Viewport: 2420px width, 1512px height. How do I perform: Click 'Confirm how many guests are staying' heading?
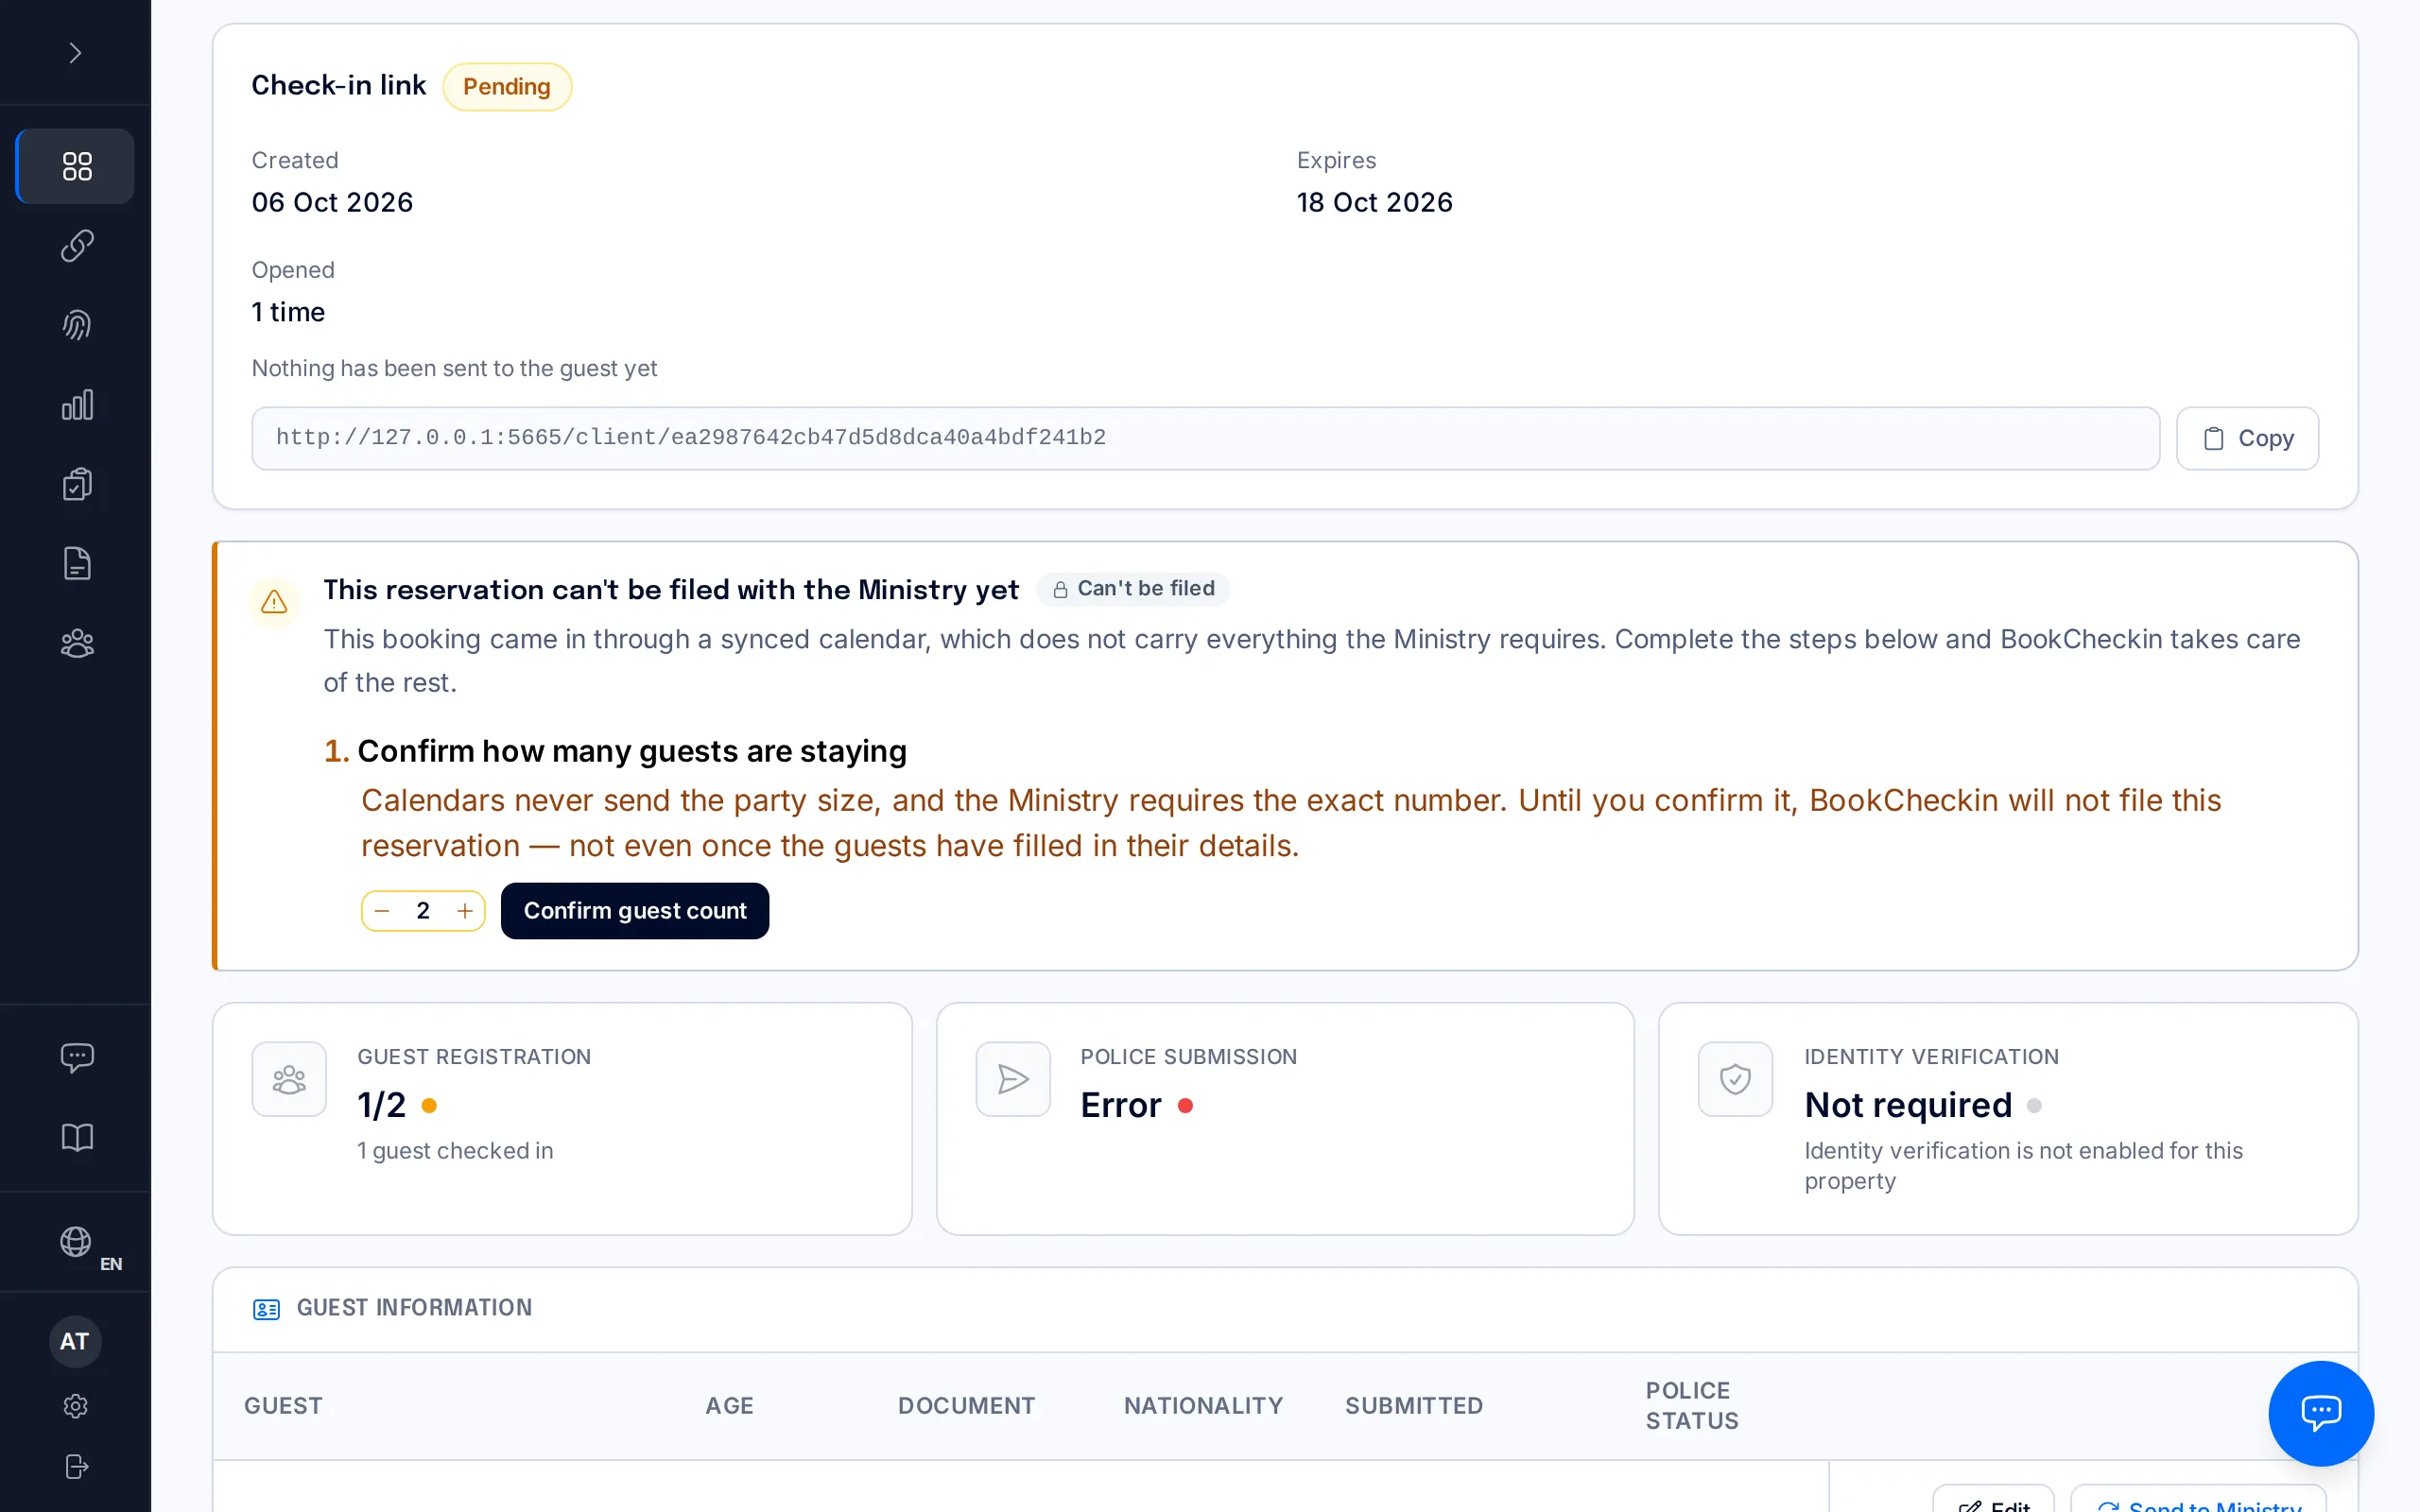[631, 751]
